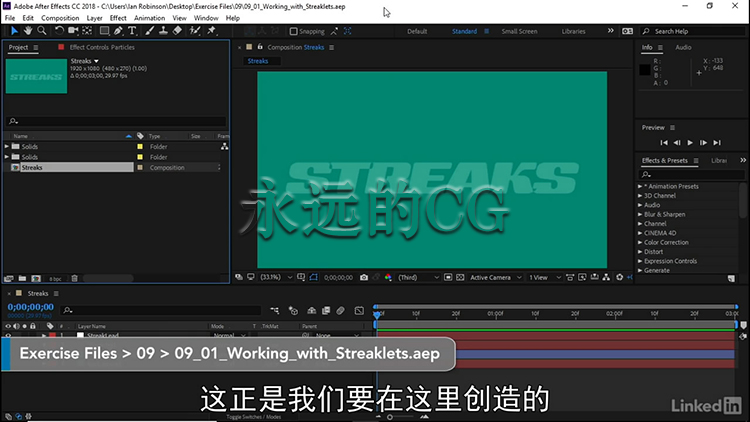Click the yellow label swatch of Streaks composition
The image size is (750, 422).
tap(140, 167)
